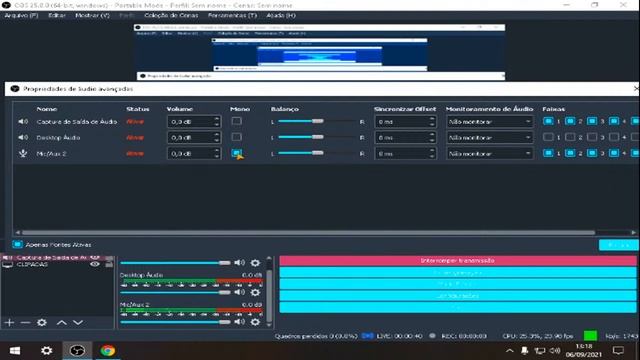Open source properties gear in sources toolbar
640x360 pixels.
tap(42, 322)
